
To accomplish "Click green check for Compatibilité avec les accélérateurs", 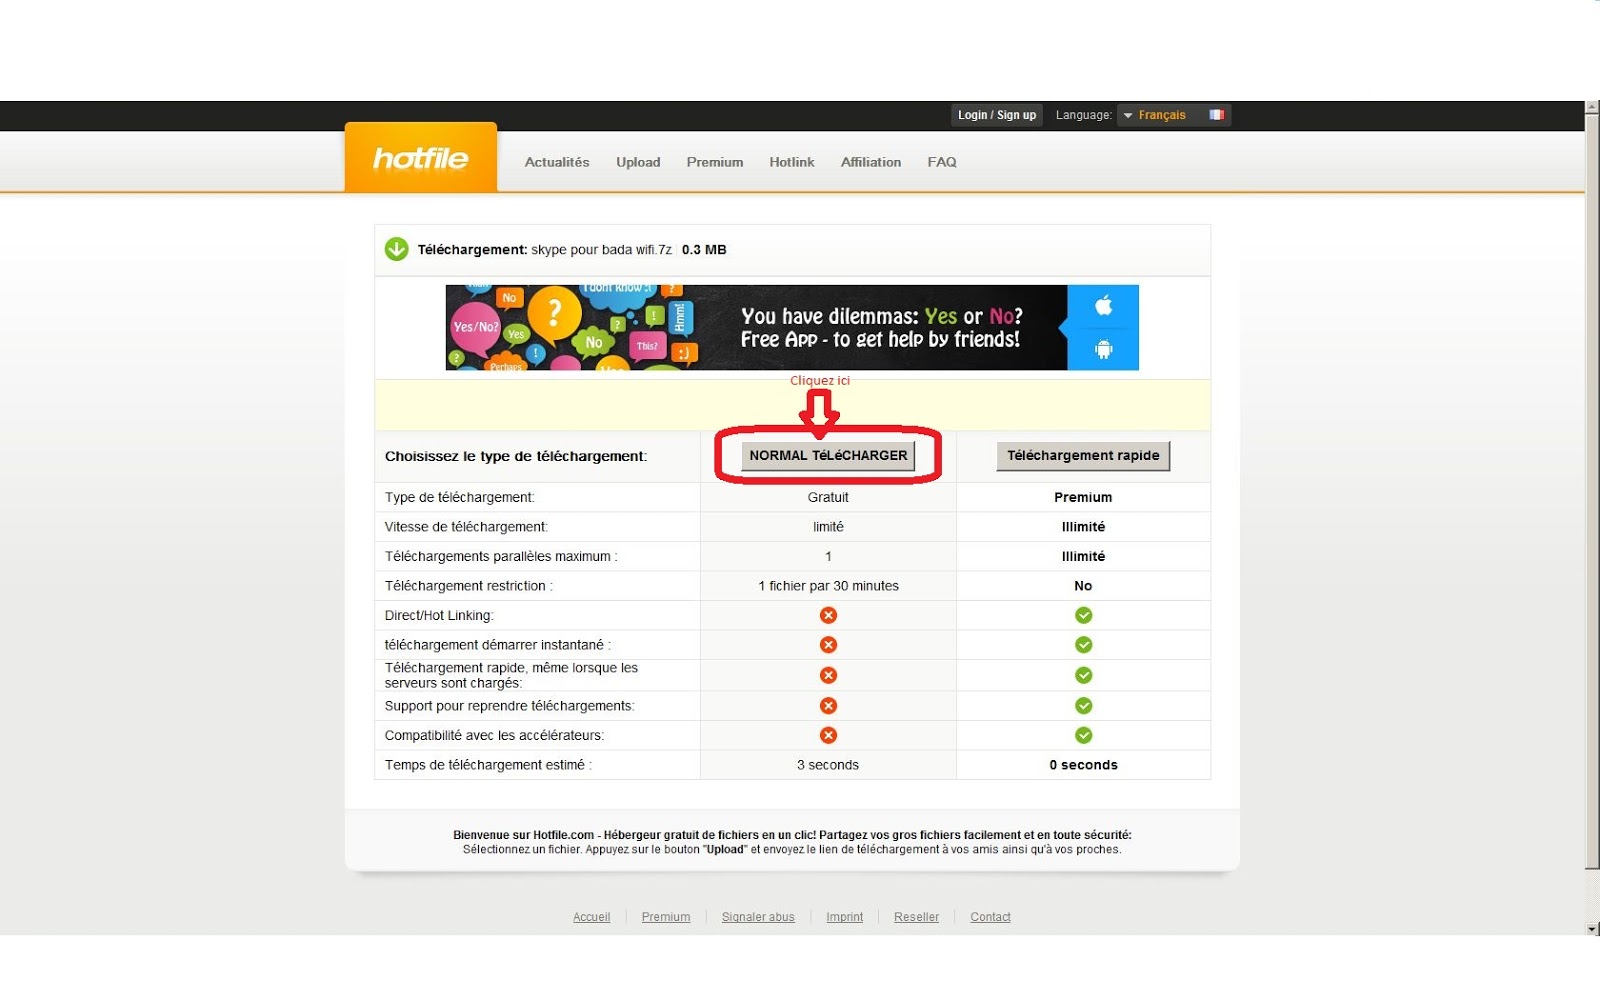I will (x=1083, y=735).
